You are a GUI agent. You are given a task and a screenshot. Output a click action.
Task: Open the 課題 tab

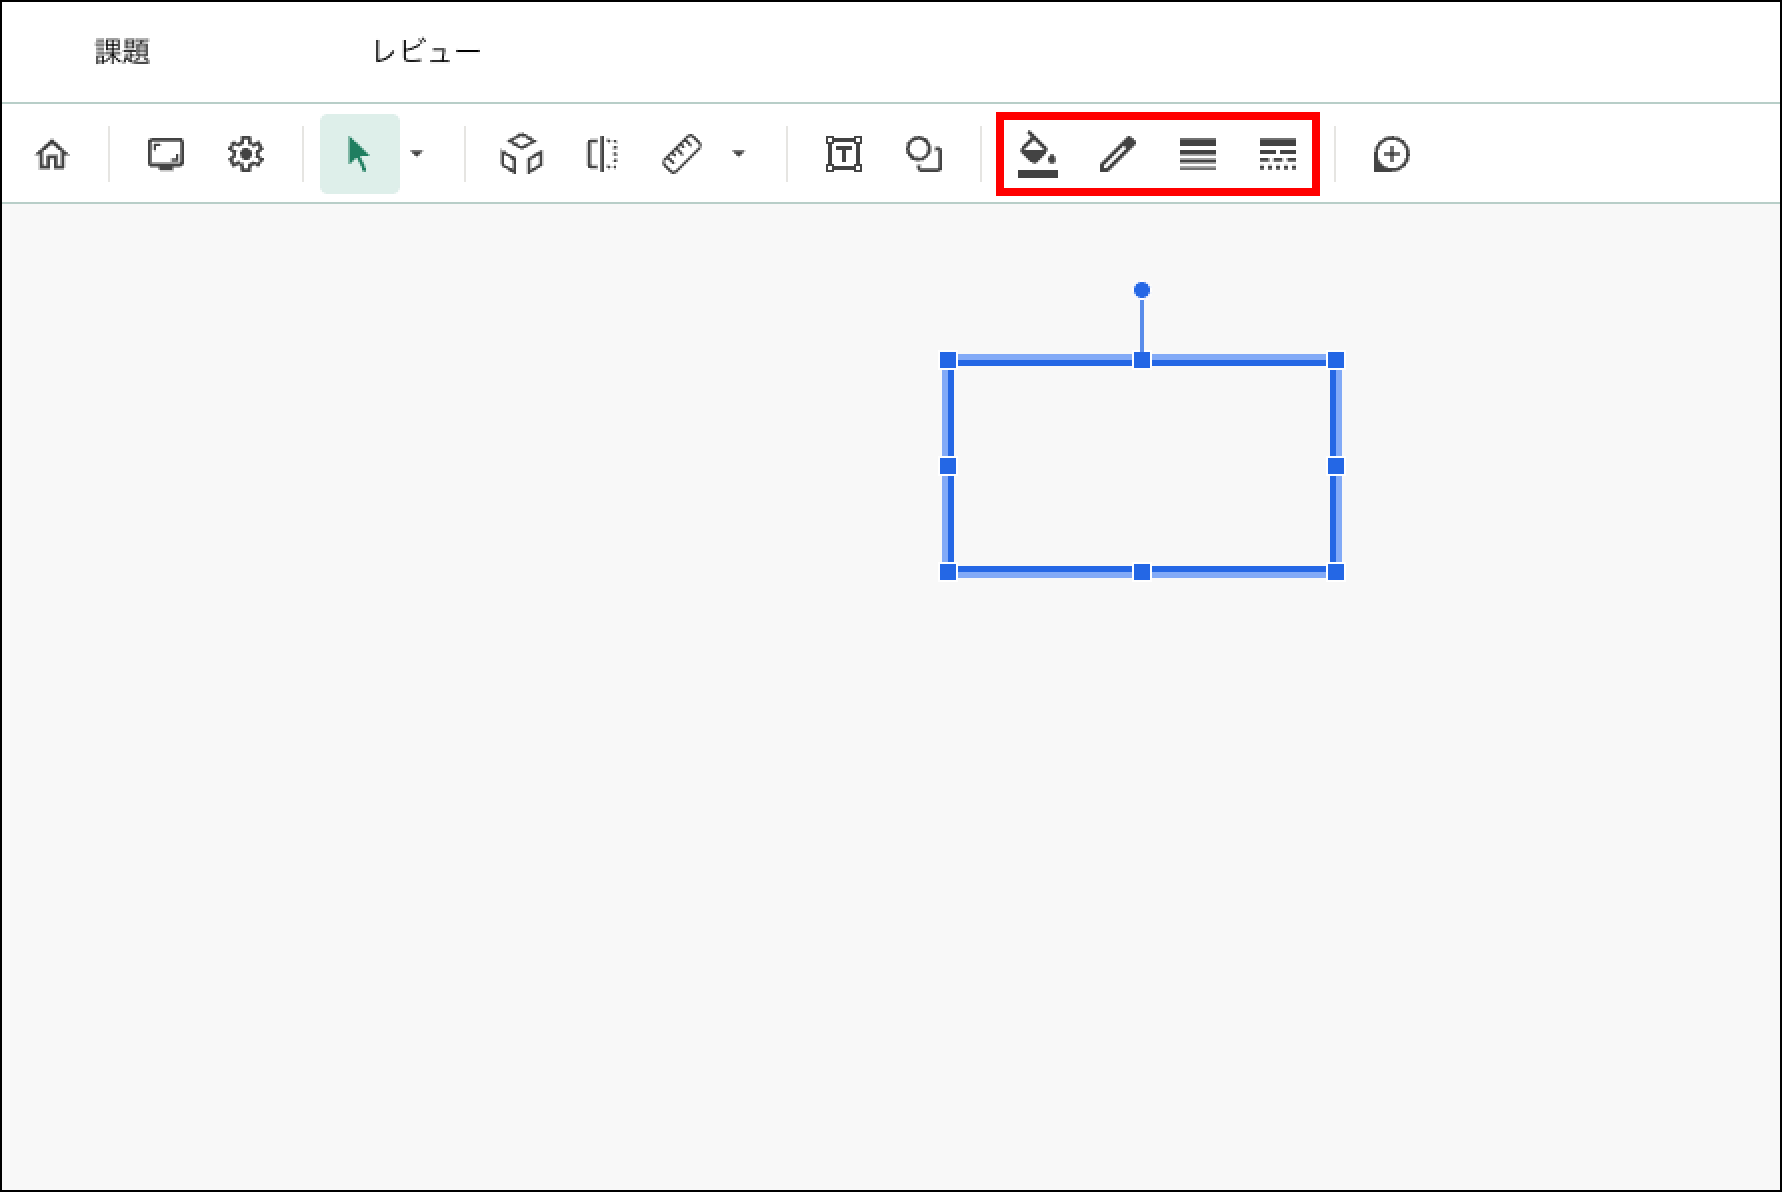coord(122,52)
